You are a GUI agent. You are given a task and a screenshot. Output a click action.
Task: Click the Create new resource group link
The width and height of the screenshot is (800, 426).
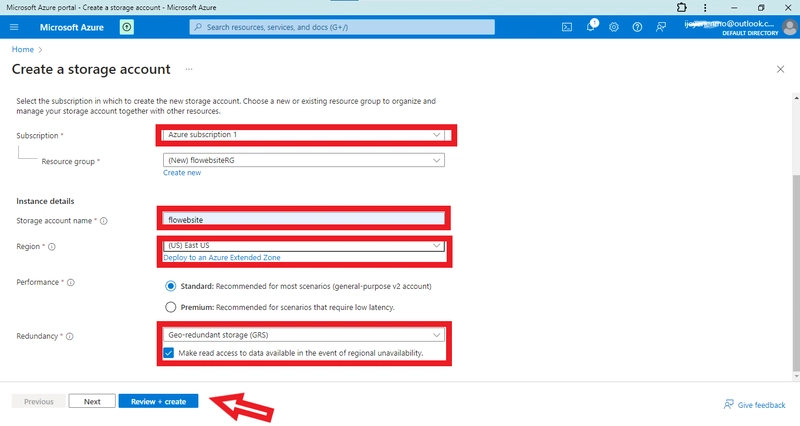(x=182, y=173)
